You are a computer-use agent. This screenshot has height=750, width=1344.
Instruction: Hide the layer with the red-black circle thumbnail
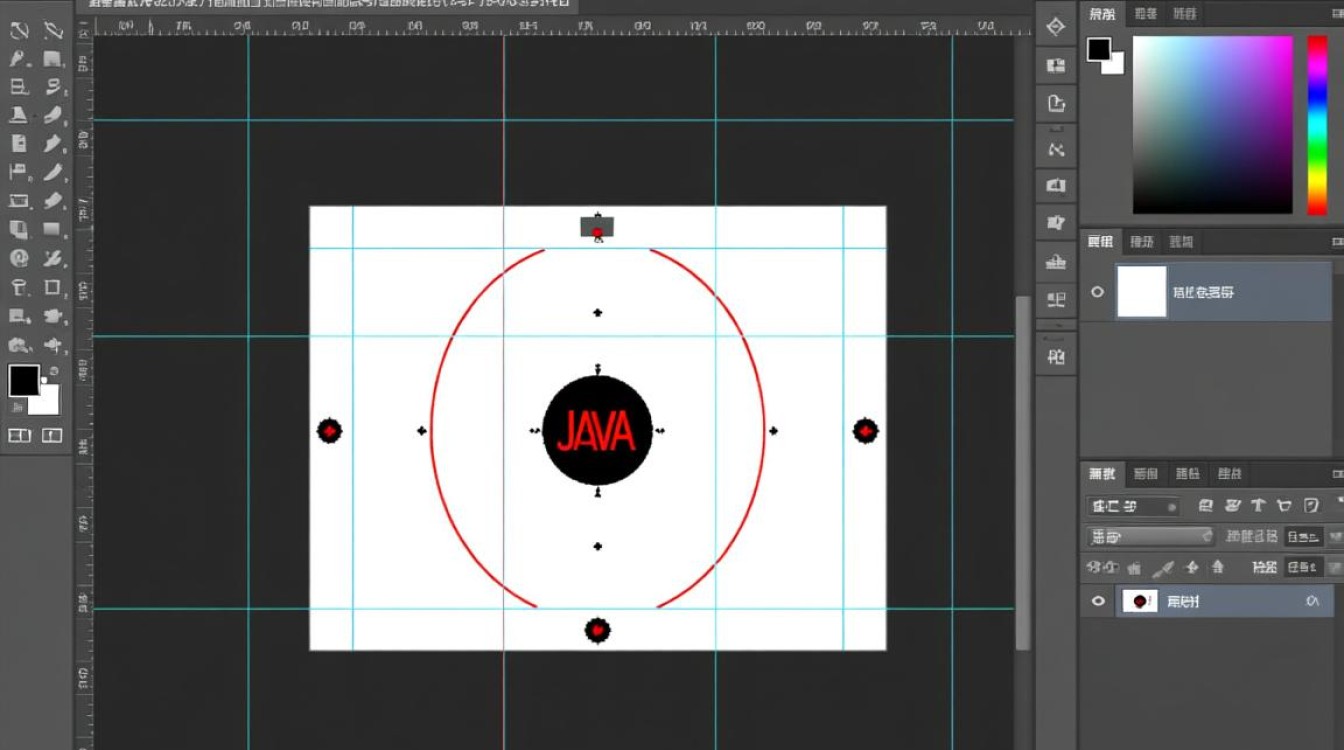pyautogui.click(x=1098, y=601)
